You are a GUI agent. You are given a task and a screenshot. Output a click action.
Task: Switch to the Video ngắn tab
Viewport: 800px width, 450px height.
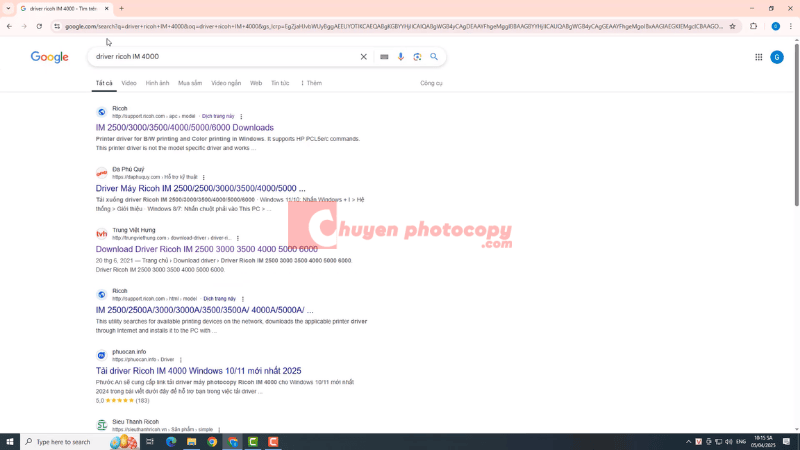[226, 83]
